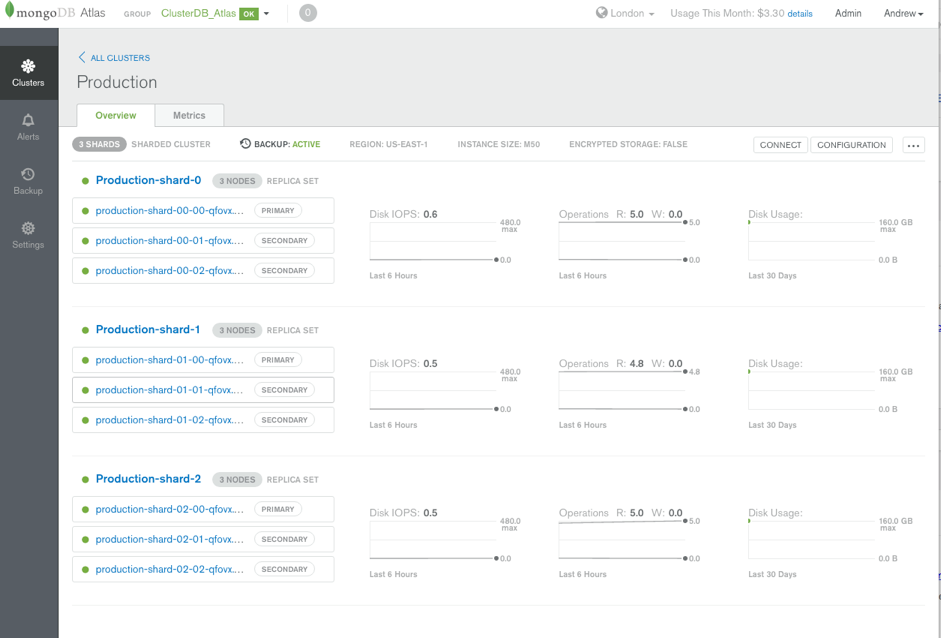Click the Disk IOPS chart of Production-shard-0
941x638 pixels.
coord(433,241)
